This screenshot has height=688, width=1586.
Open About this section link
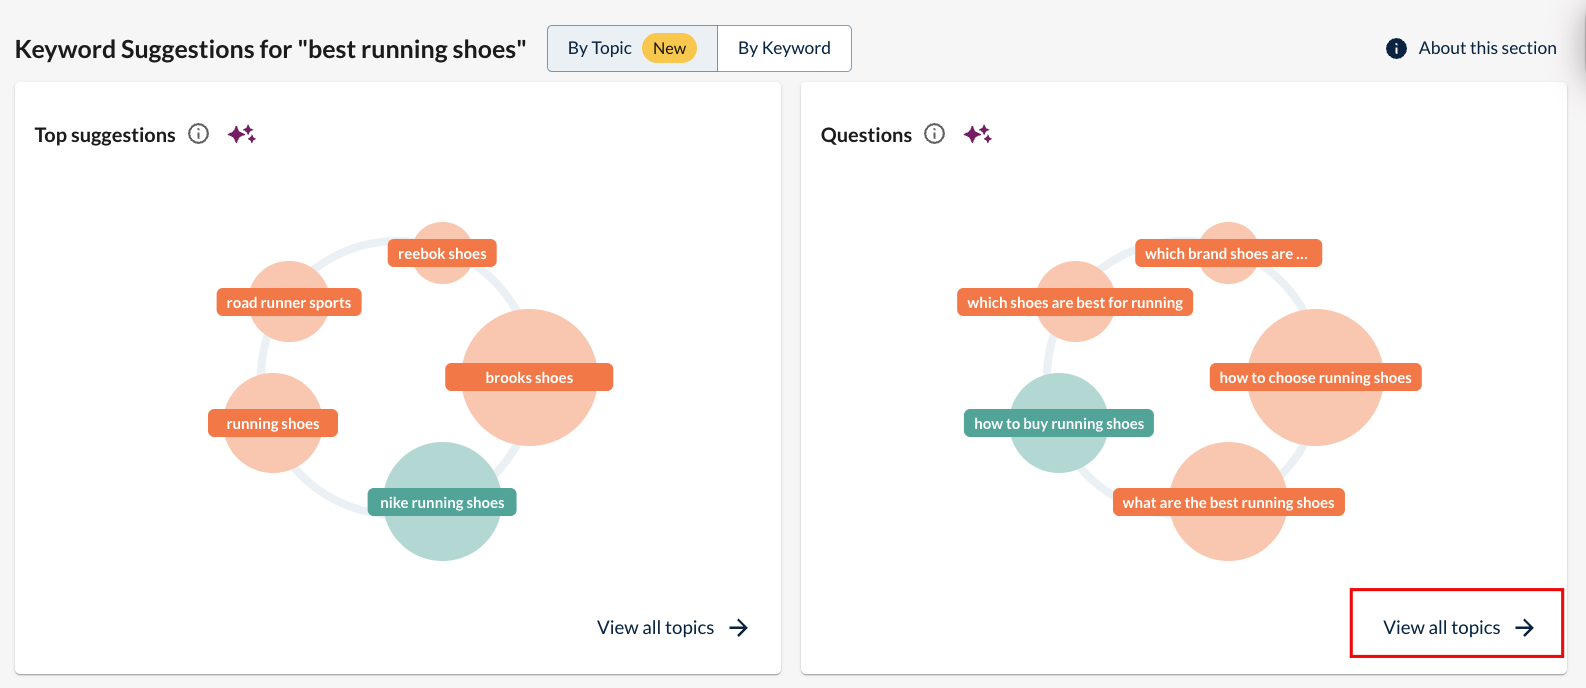(x=1486, y=48)
